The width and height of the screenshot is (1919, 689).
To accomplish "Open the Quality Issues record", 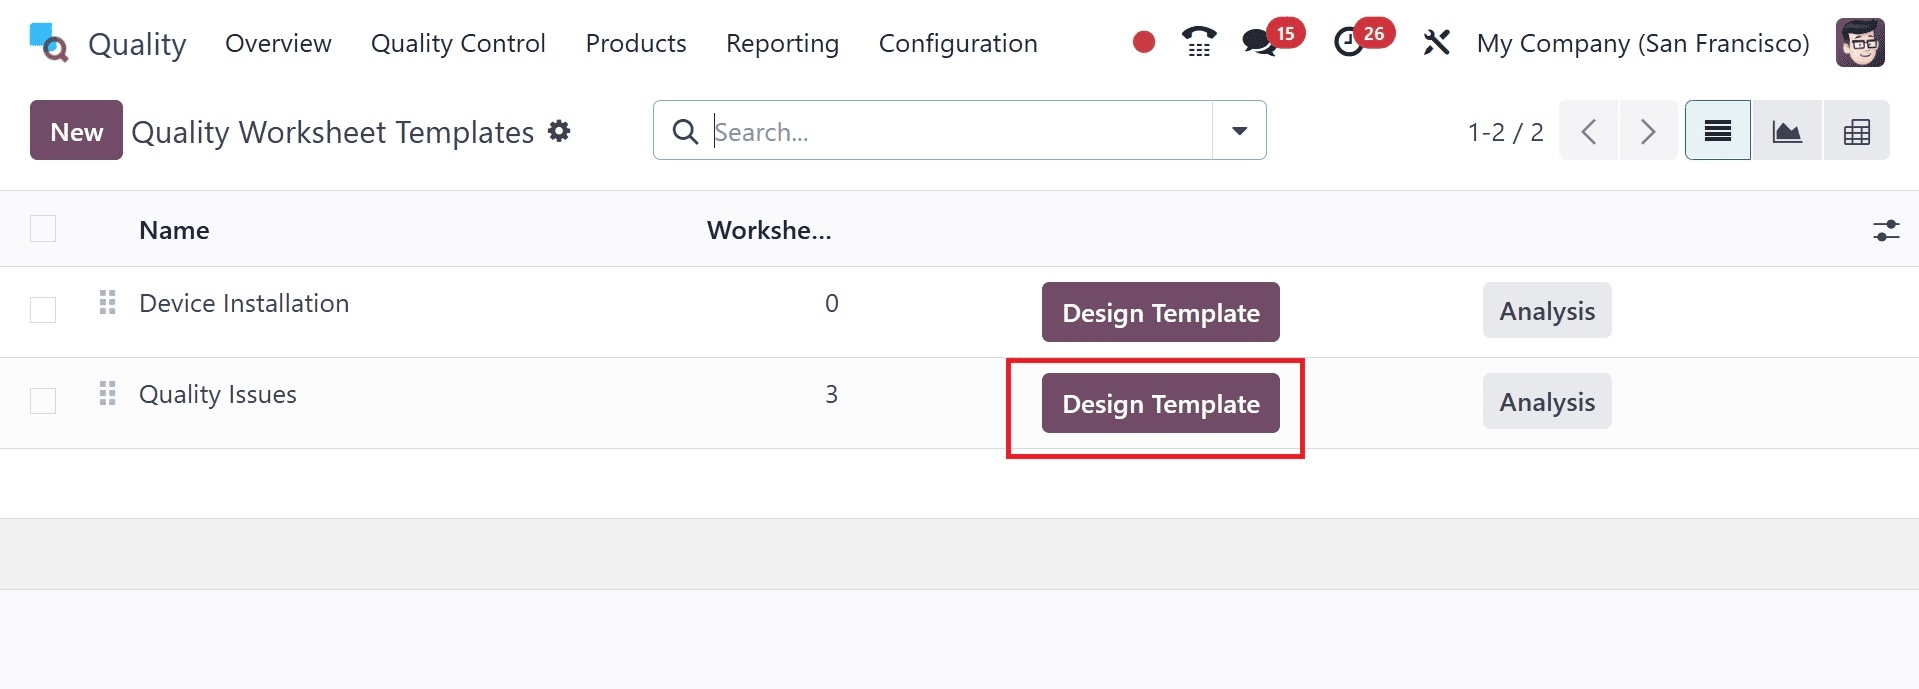I will coord(218,394).
